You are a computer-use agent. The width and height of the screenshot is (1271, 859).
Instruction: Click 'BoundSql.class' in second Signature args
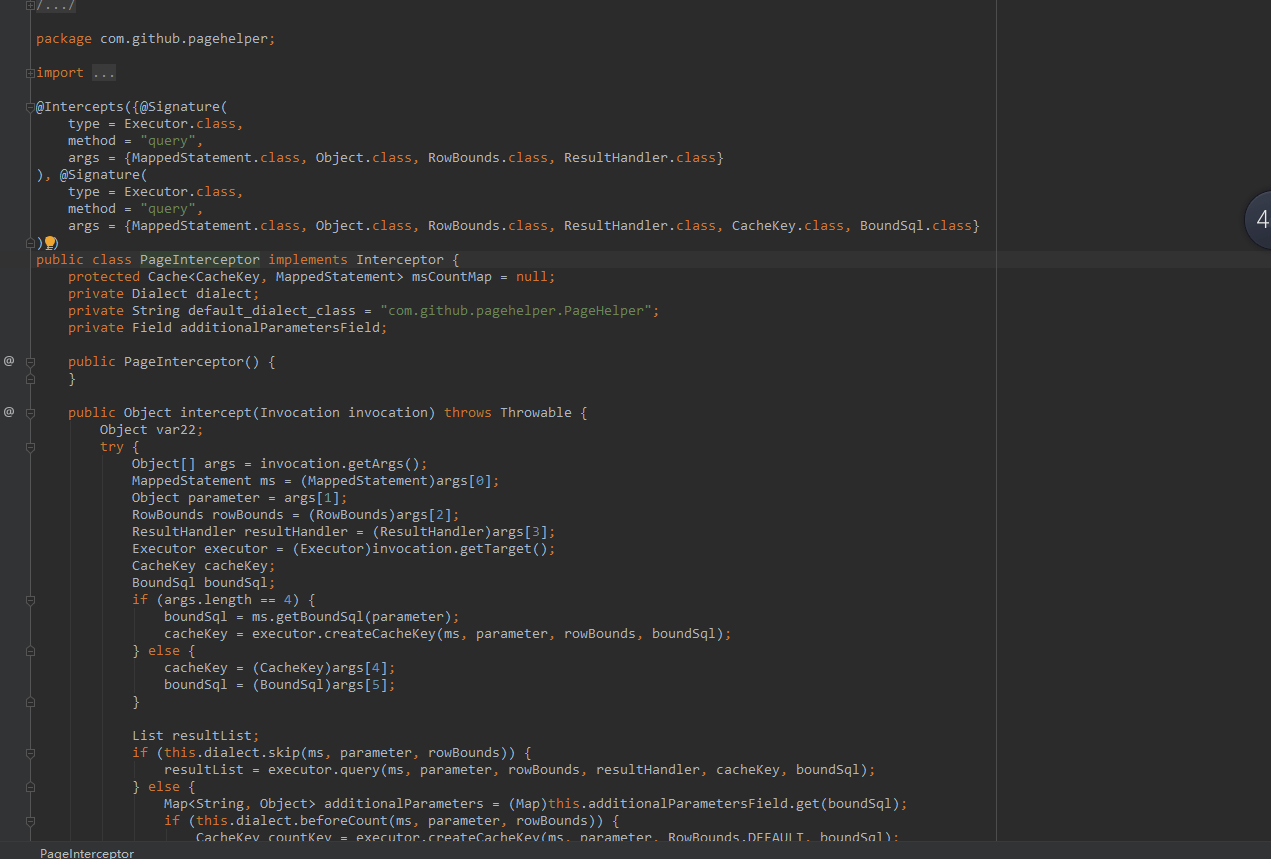pyautogui.click(x=916, y=225)
